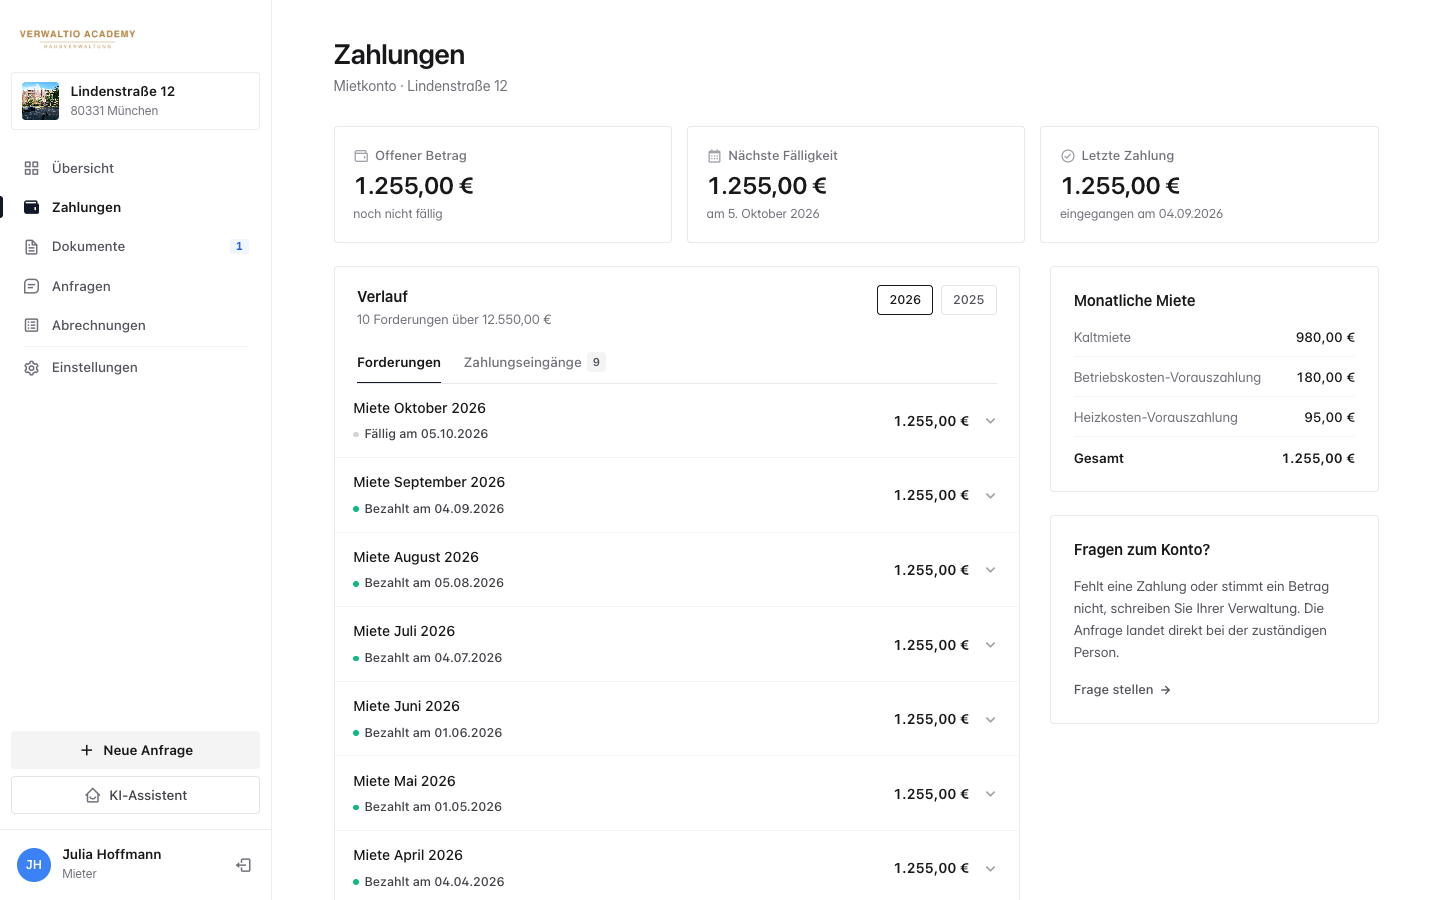Click the JH avatar circle
The height and width of the screenshot is (900, 1440).
[34, 865]
